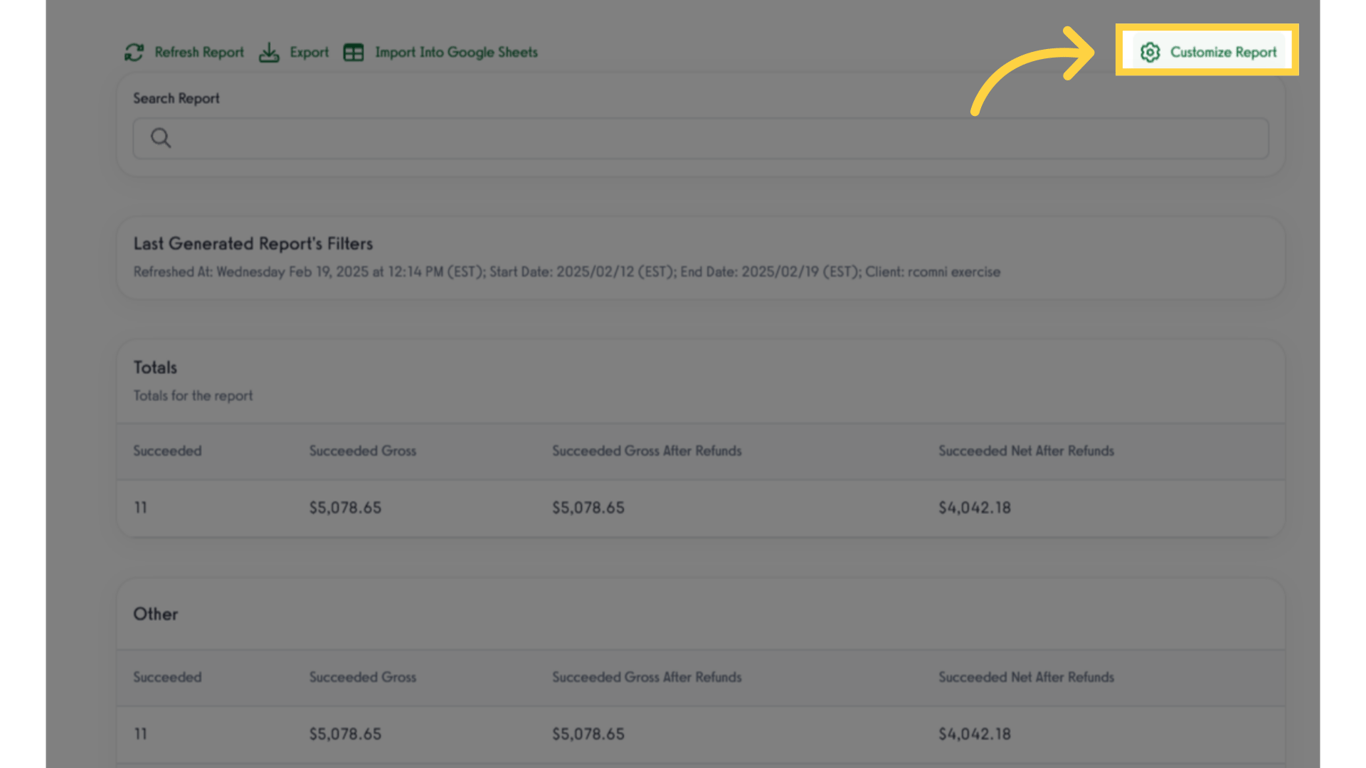Click the magnifier icon in Search Report
Image resolution: width=1366 pixels, height=768 pixels.
[161, 138]
